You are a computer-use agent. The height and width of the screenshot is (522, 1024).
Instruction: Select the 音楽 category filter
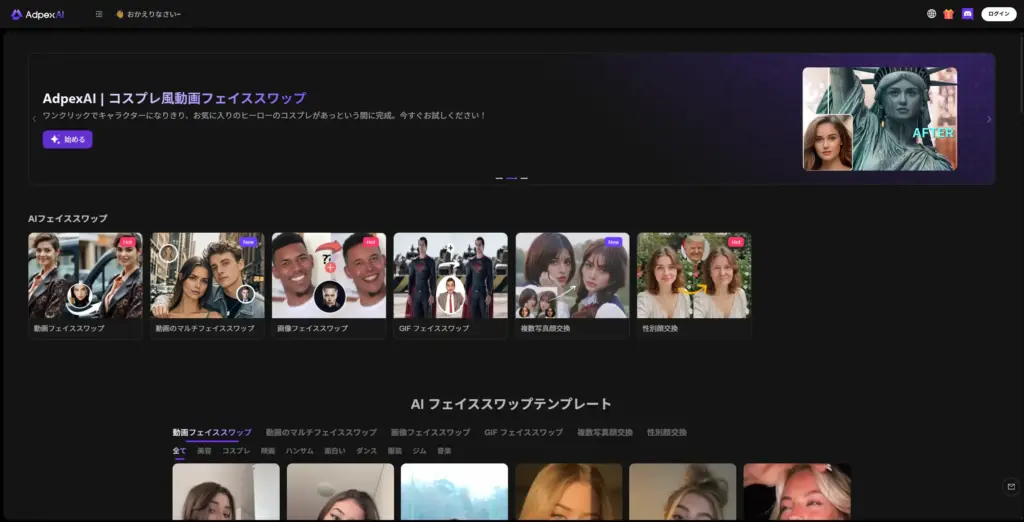click(x=444, y=451)
